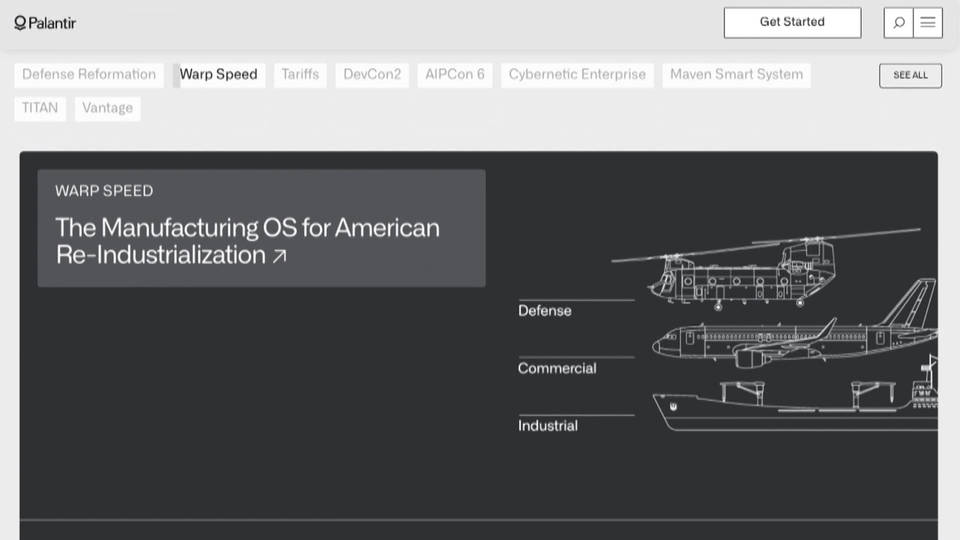Click the helicopter illustration
The width and height of the screenshot is (960, 540).
pyautogui.click(x=765, y=269)
